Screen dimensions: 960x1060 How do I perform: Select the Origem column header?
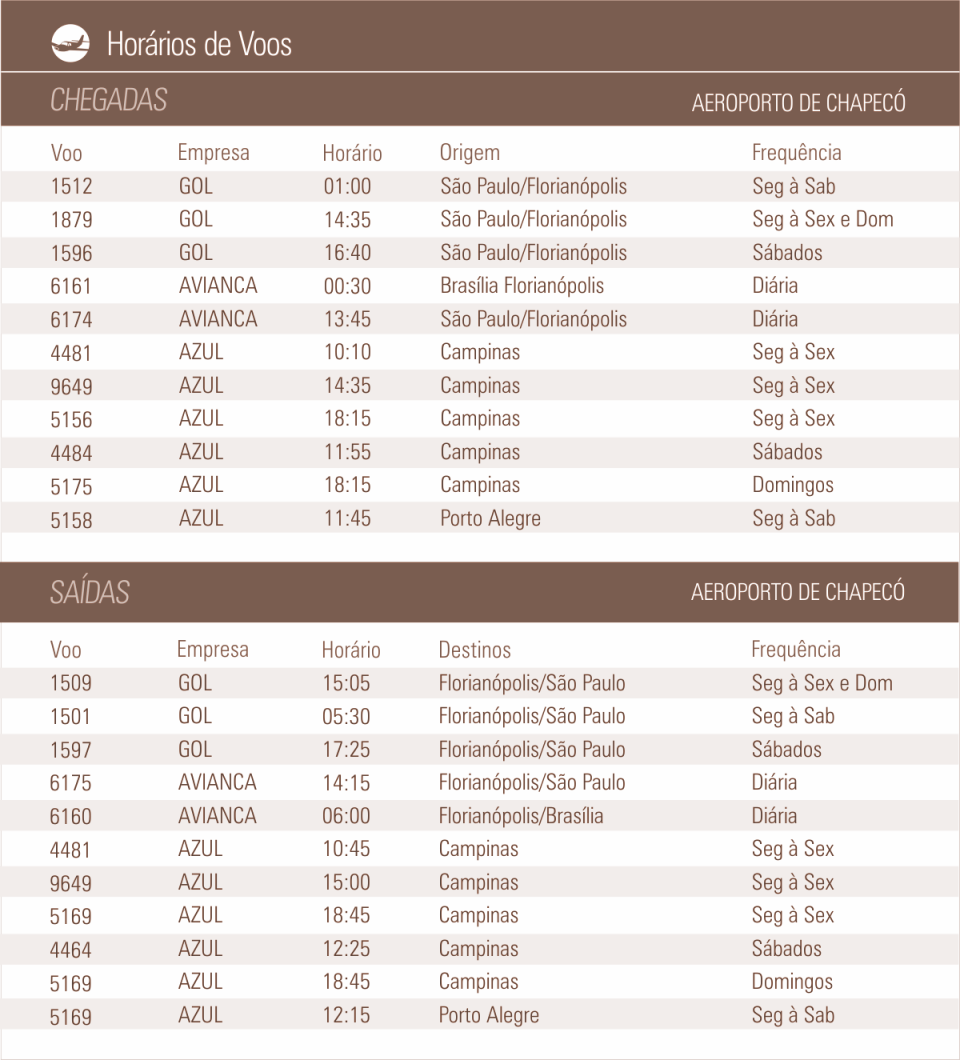click(470, 153)
